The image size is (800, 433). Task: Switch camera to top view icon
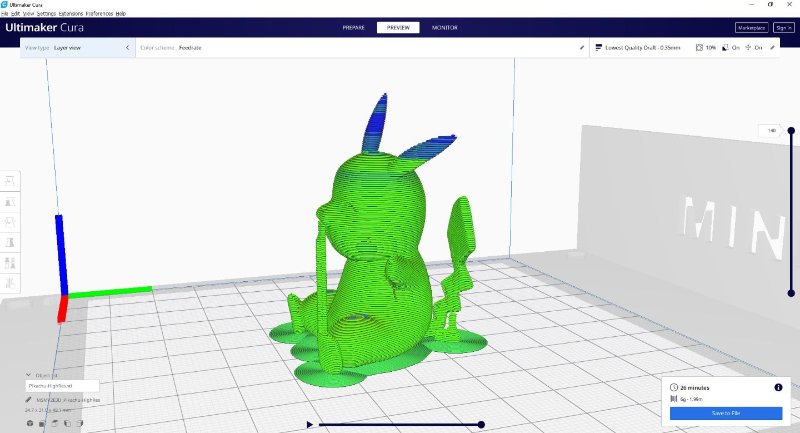point(55,423)
